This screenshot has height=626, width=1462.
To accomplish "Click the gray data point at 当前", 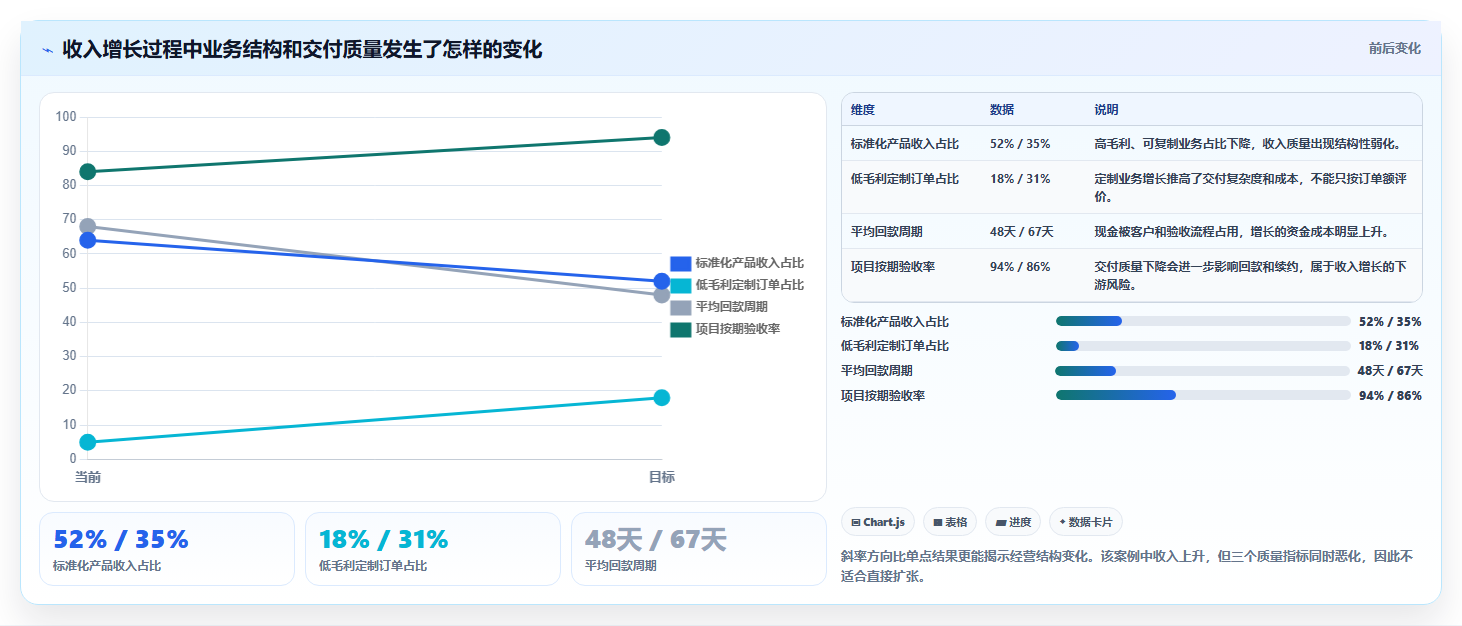I will pos(88,226).
